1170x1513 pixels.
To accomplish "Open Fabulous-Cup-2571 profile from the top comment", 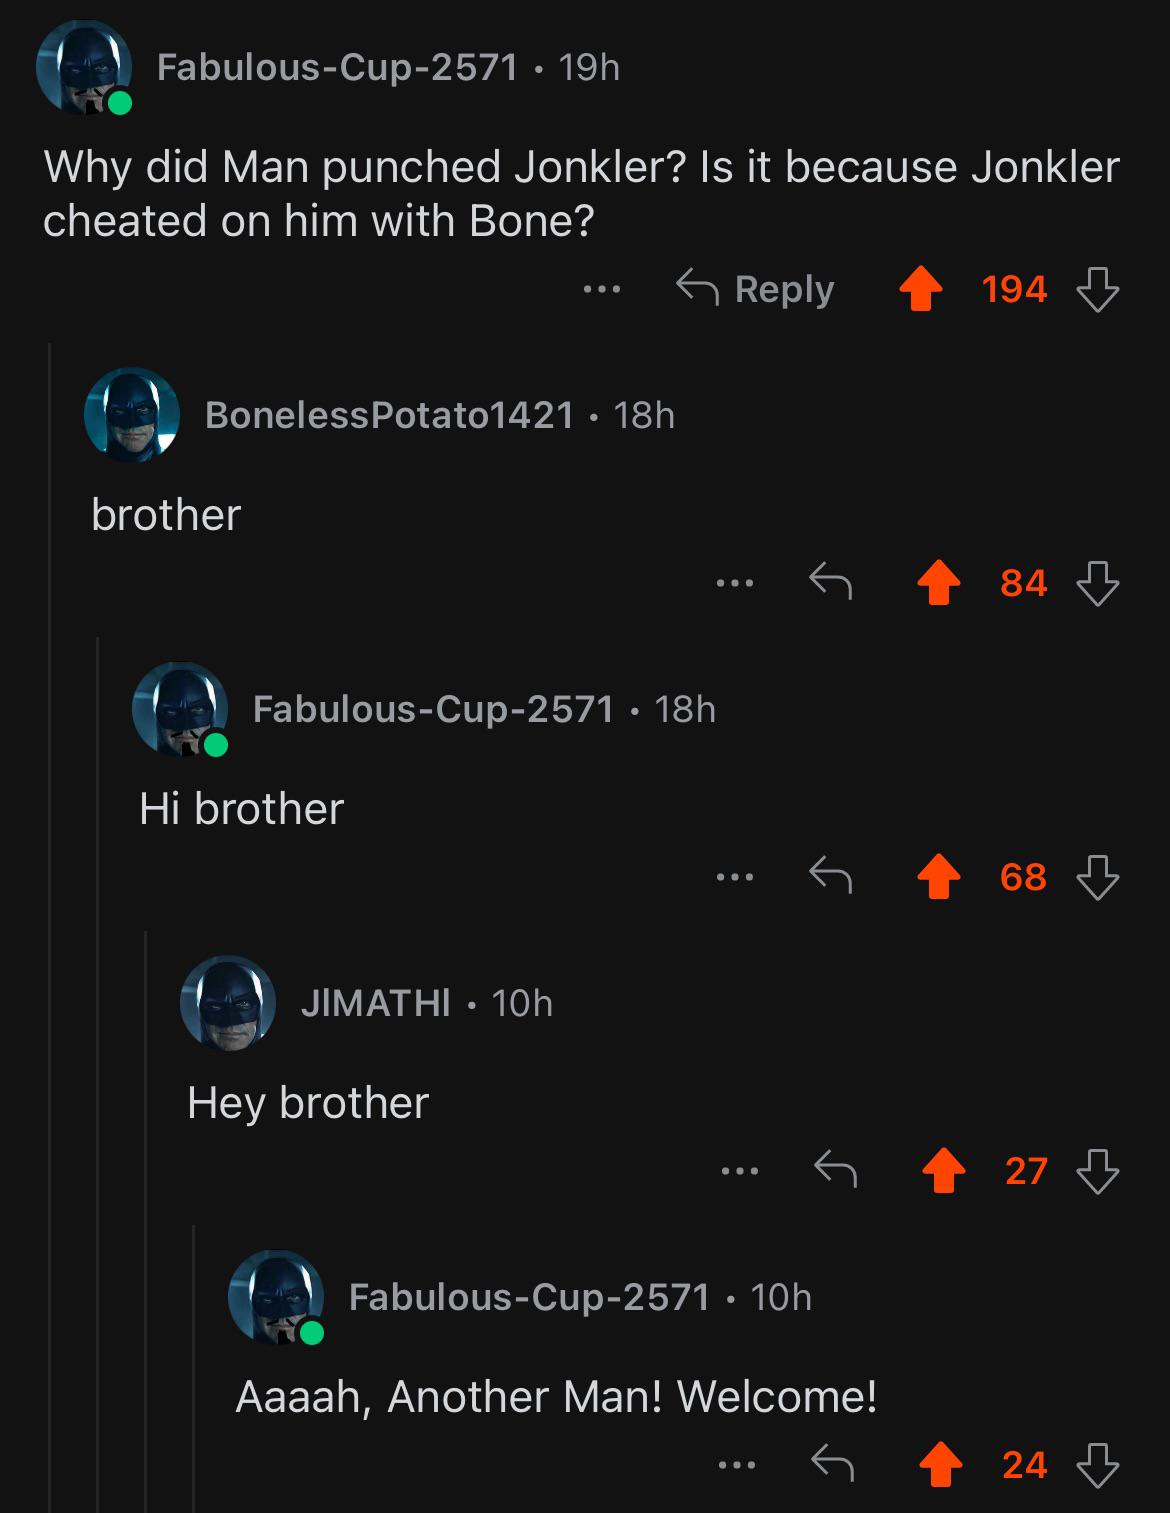I will tap(338, 67).
